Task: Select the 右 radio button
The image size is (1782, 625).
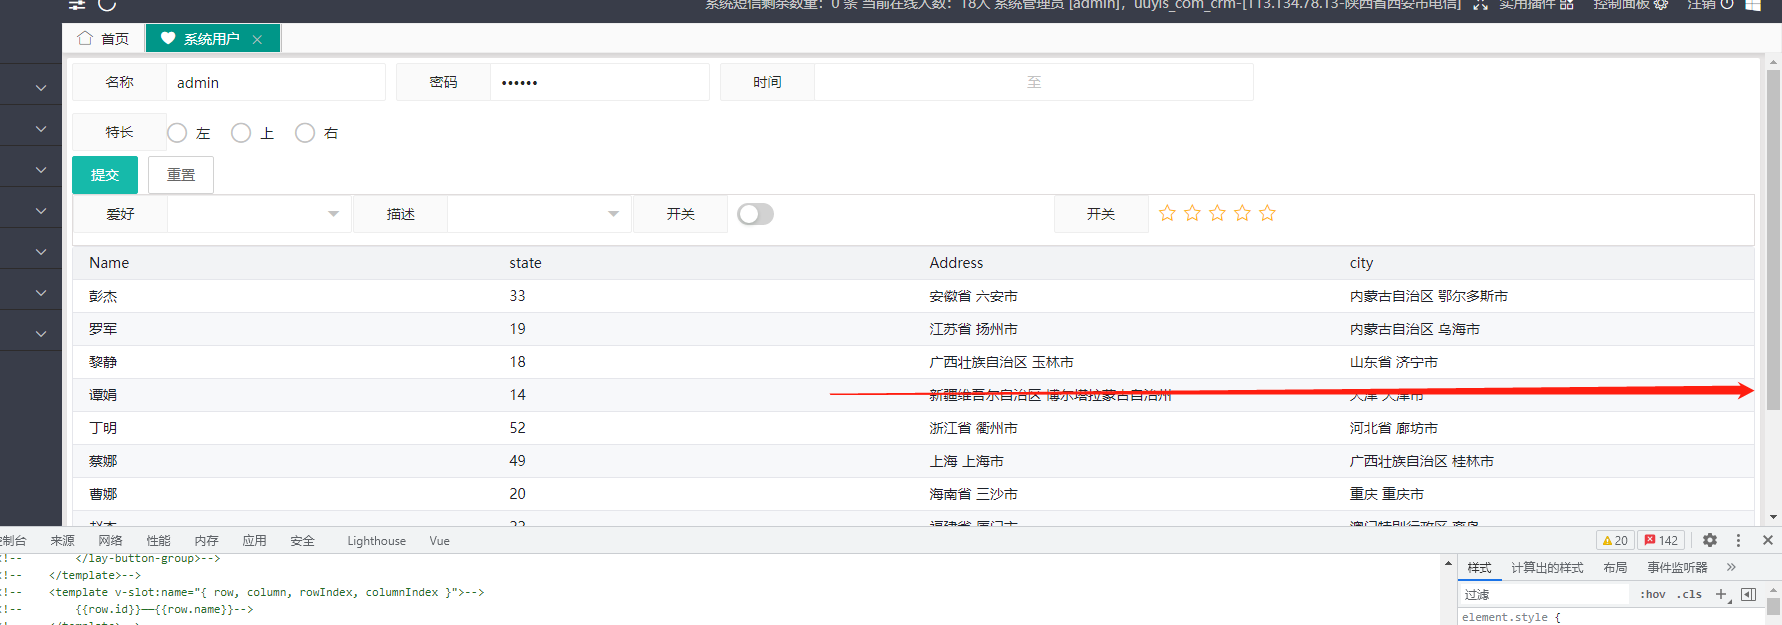Action: click(305, 133)
